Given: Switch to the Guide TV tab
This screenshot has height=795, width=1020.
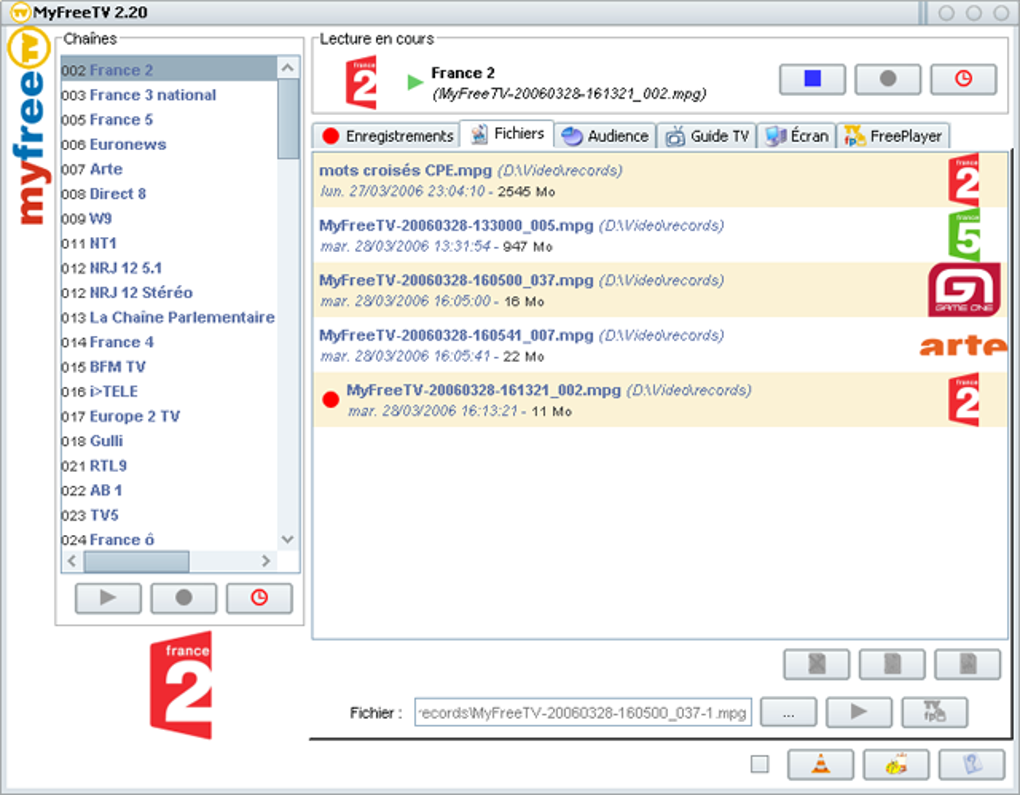Looking at the screenshot, I should [x=706, y=136].
